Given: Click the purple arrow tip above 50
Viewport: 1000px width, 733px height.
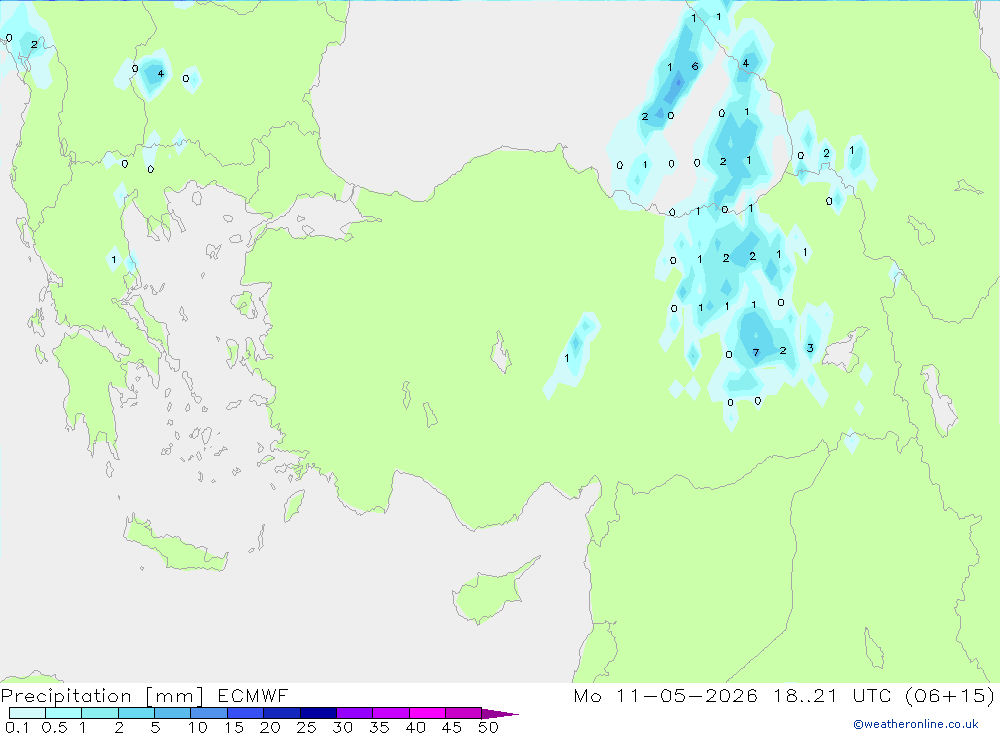Looking at the screenshot, I should (499, 714).
